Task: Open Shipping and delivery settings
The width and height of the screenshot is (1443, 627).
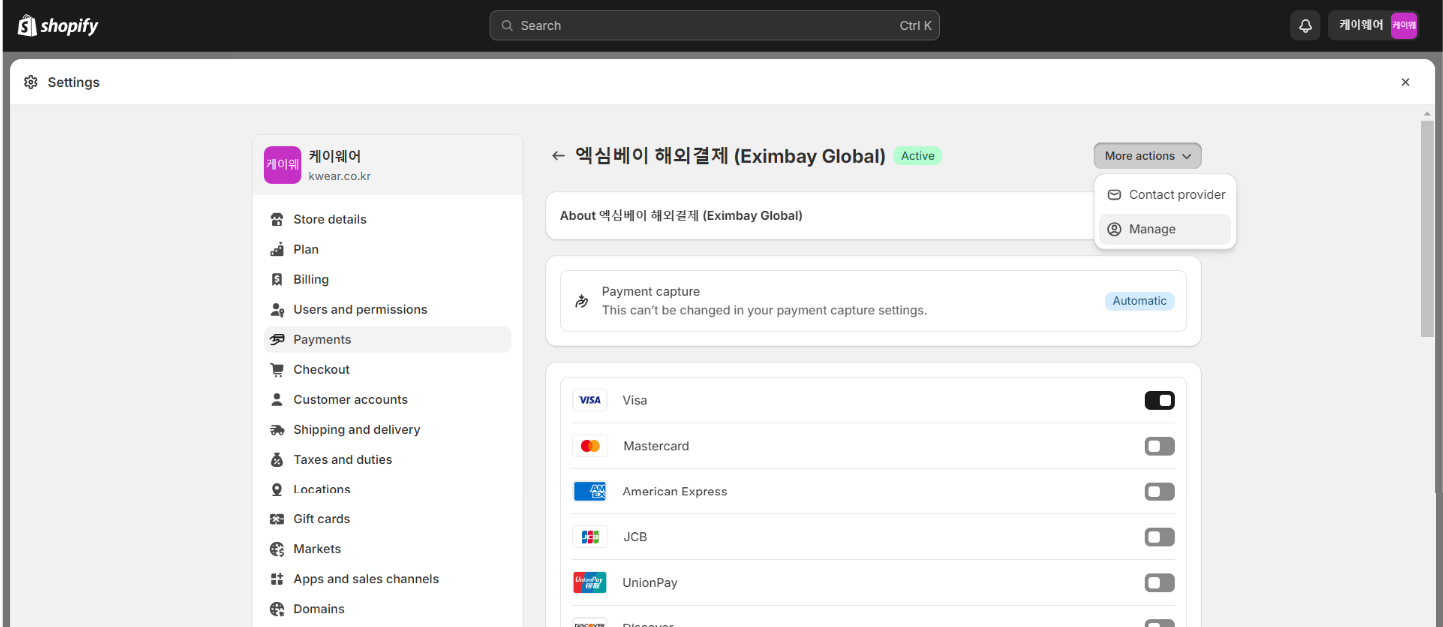Action: pyautogui.click(x=387, y=430)
